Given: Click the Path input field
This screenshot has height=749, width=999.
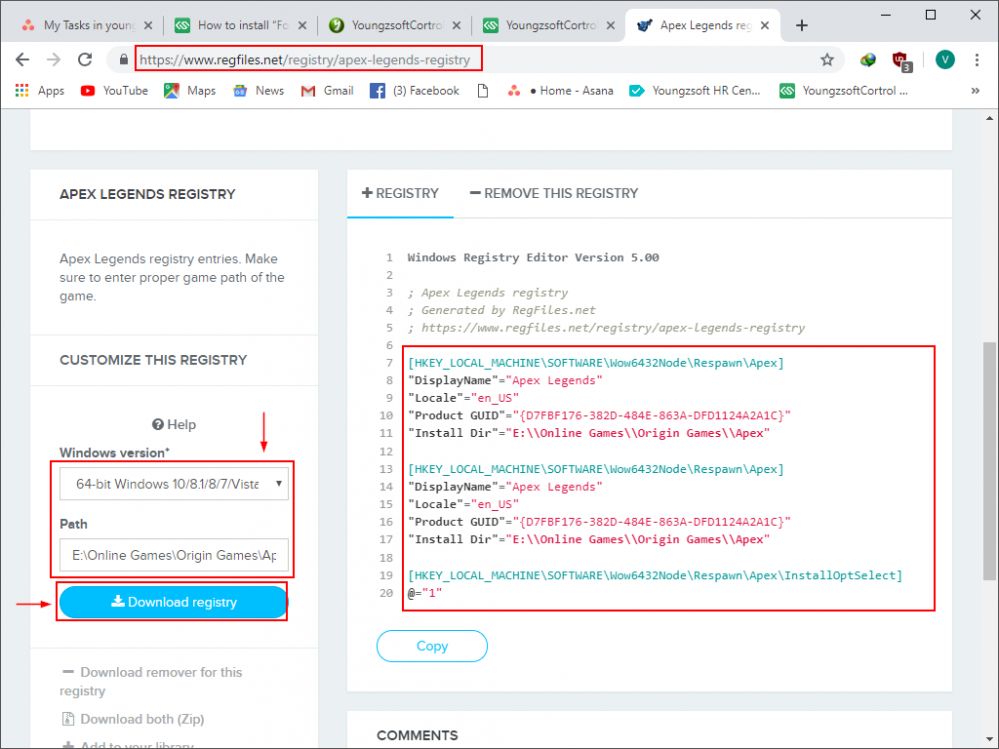Looking at the screenshot, I should click(x=174, y=555).
